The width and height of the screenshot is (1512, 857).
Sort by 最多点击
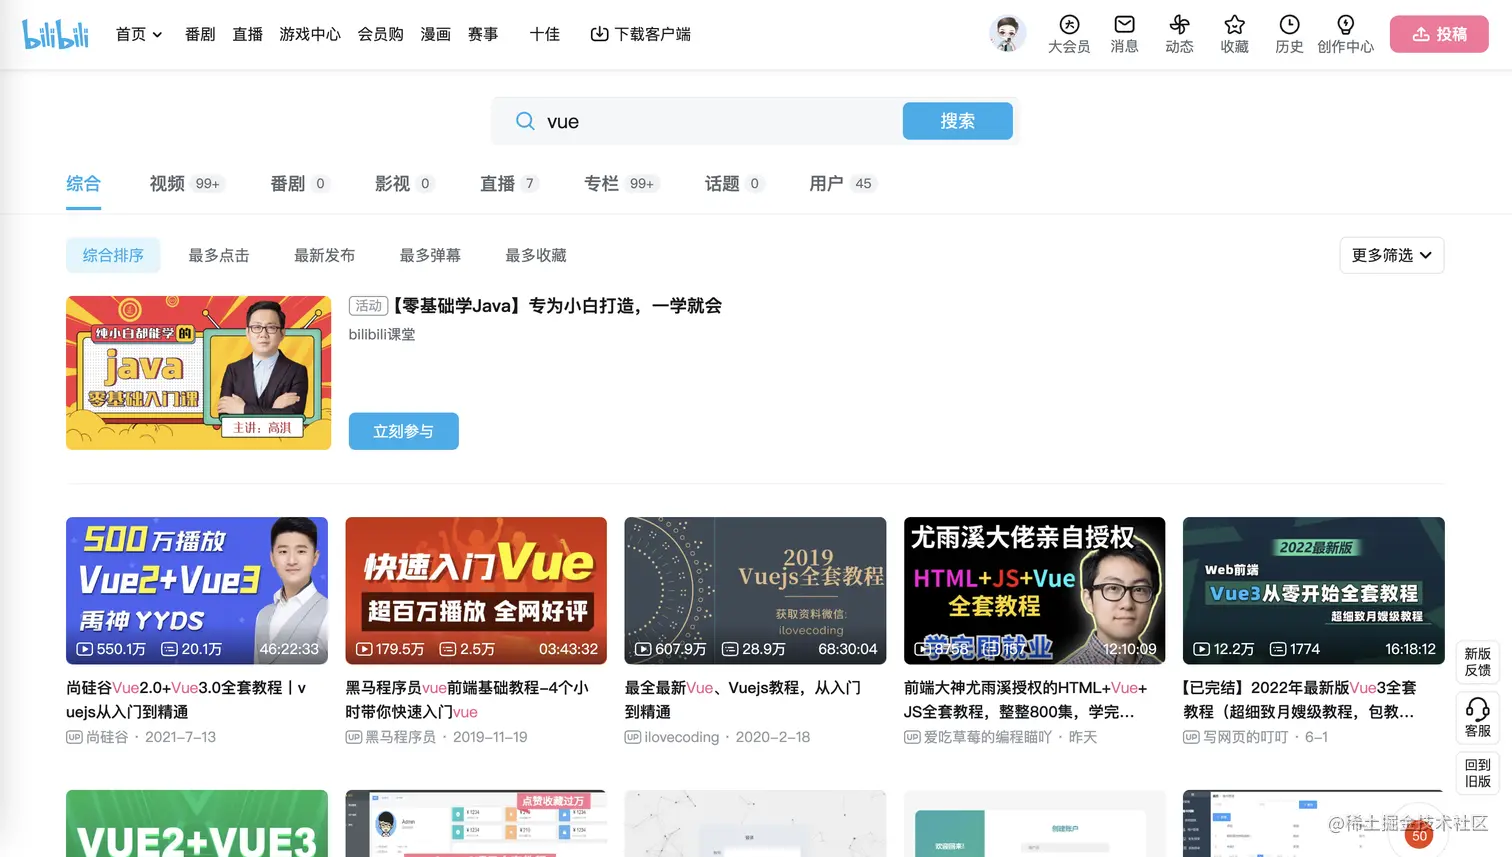[219, 255]
